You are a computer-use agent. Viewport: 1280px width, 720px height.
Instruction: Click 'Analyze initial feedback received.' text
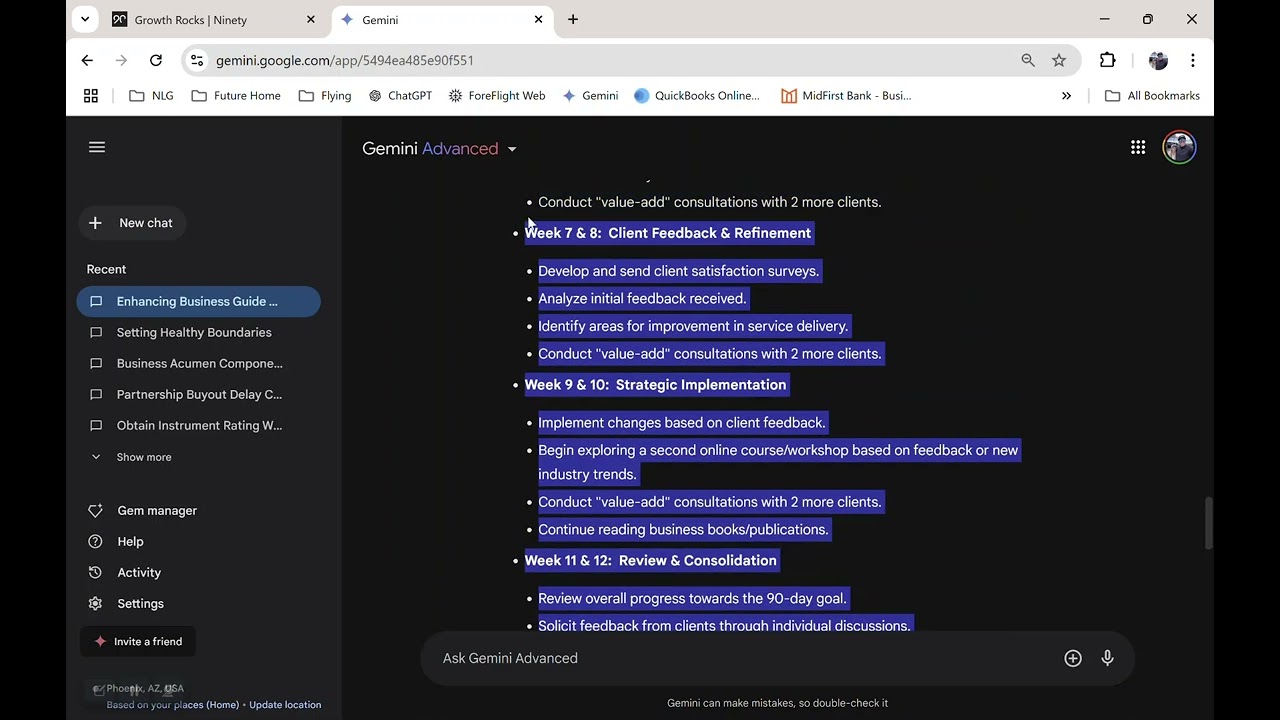point(642,299)
